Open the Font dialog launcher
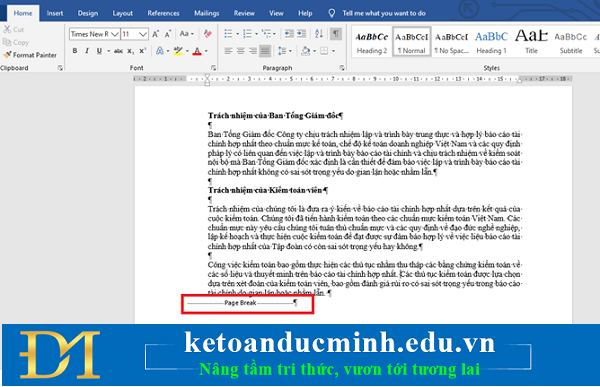 pos(214,68)
